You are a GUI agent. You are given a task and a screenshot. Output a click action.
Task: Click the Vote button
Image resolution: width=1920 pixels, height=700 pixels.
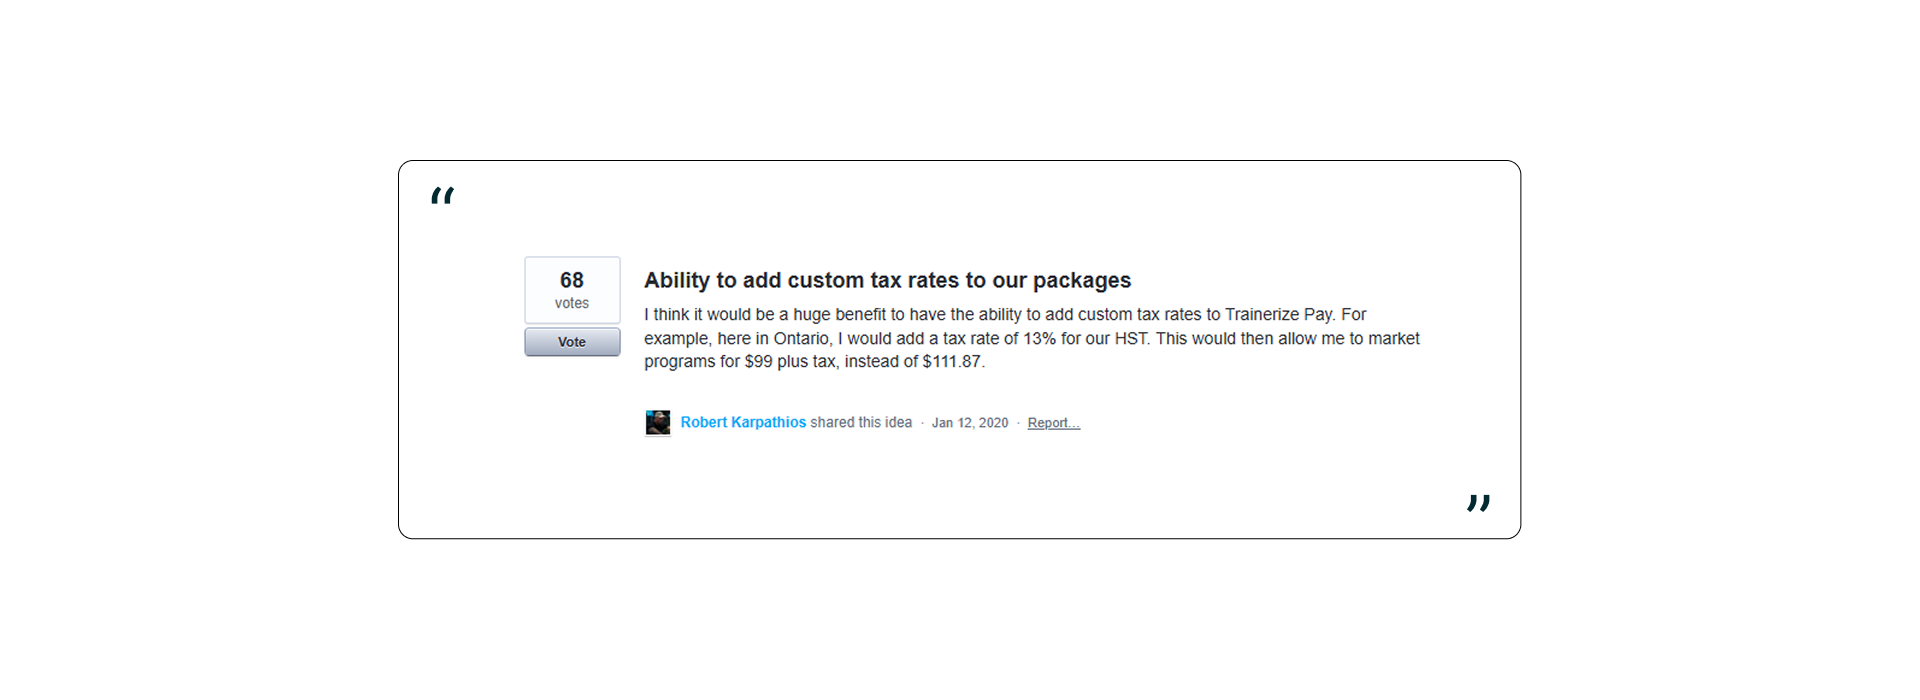point(572,342)
